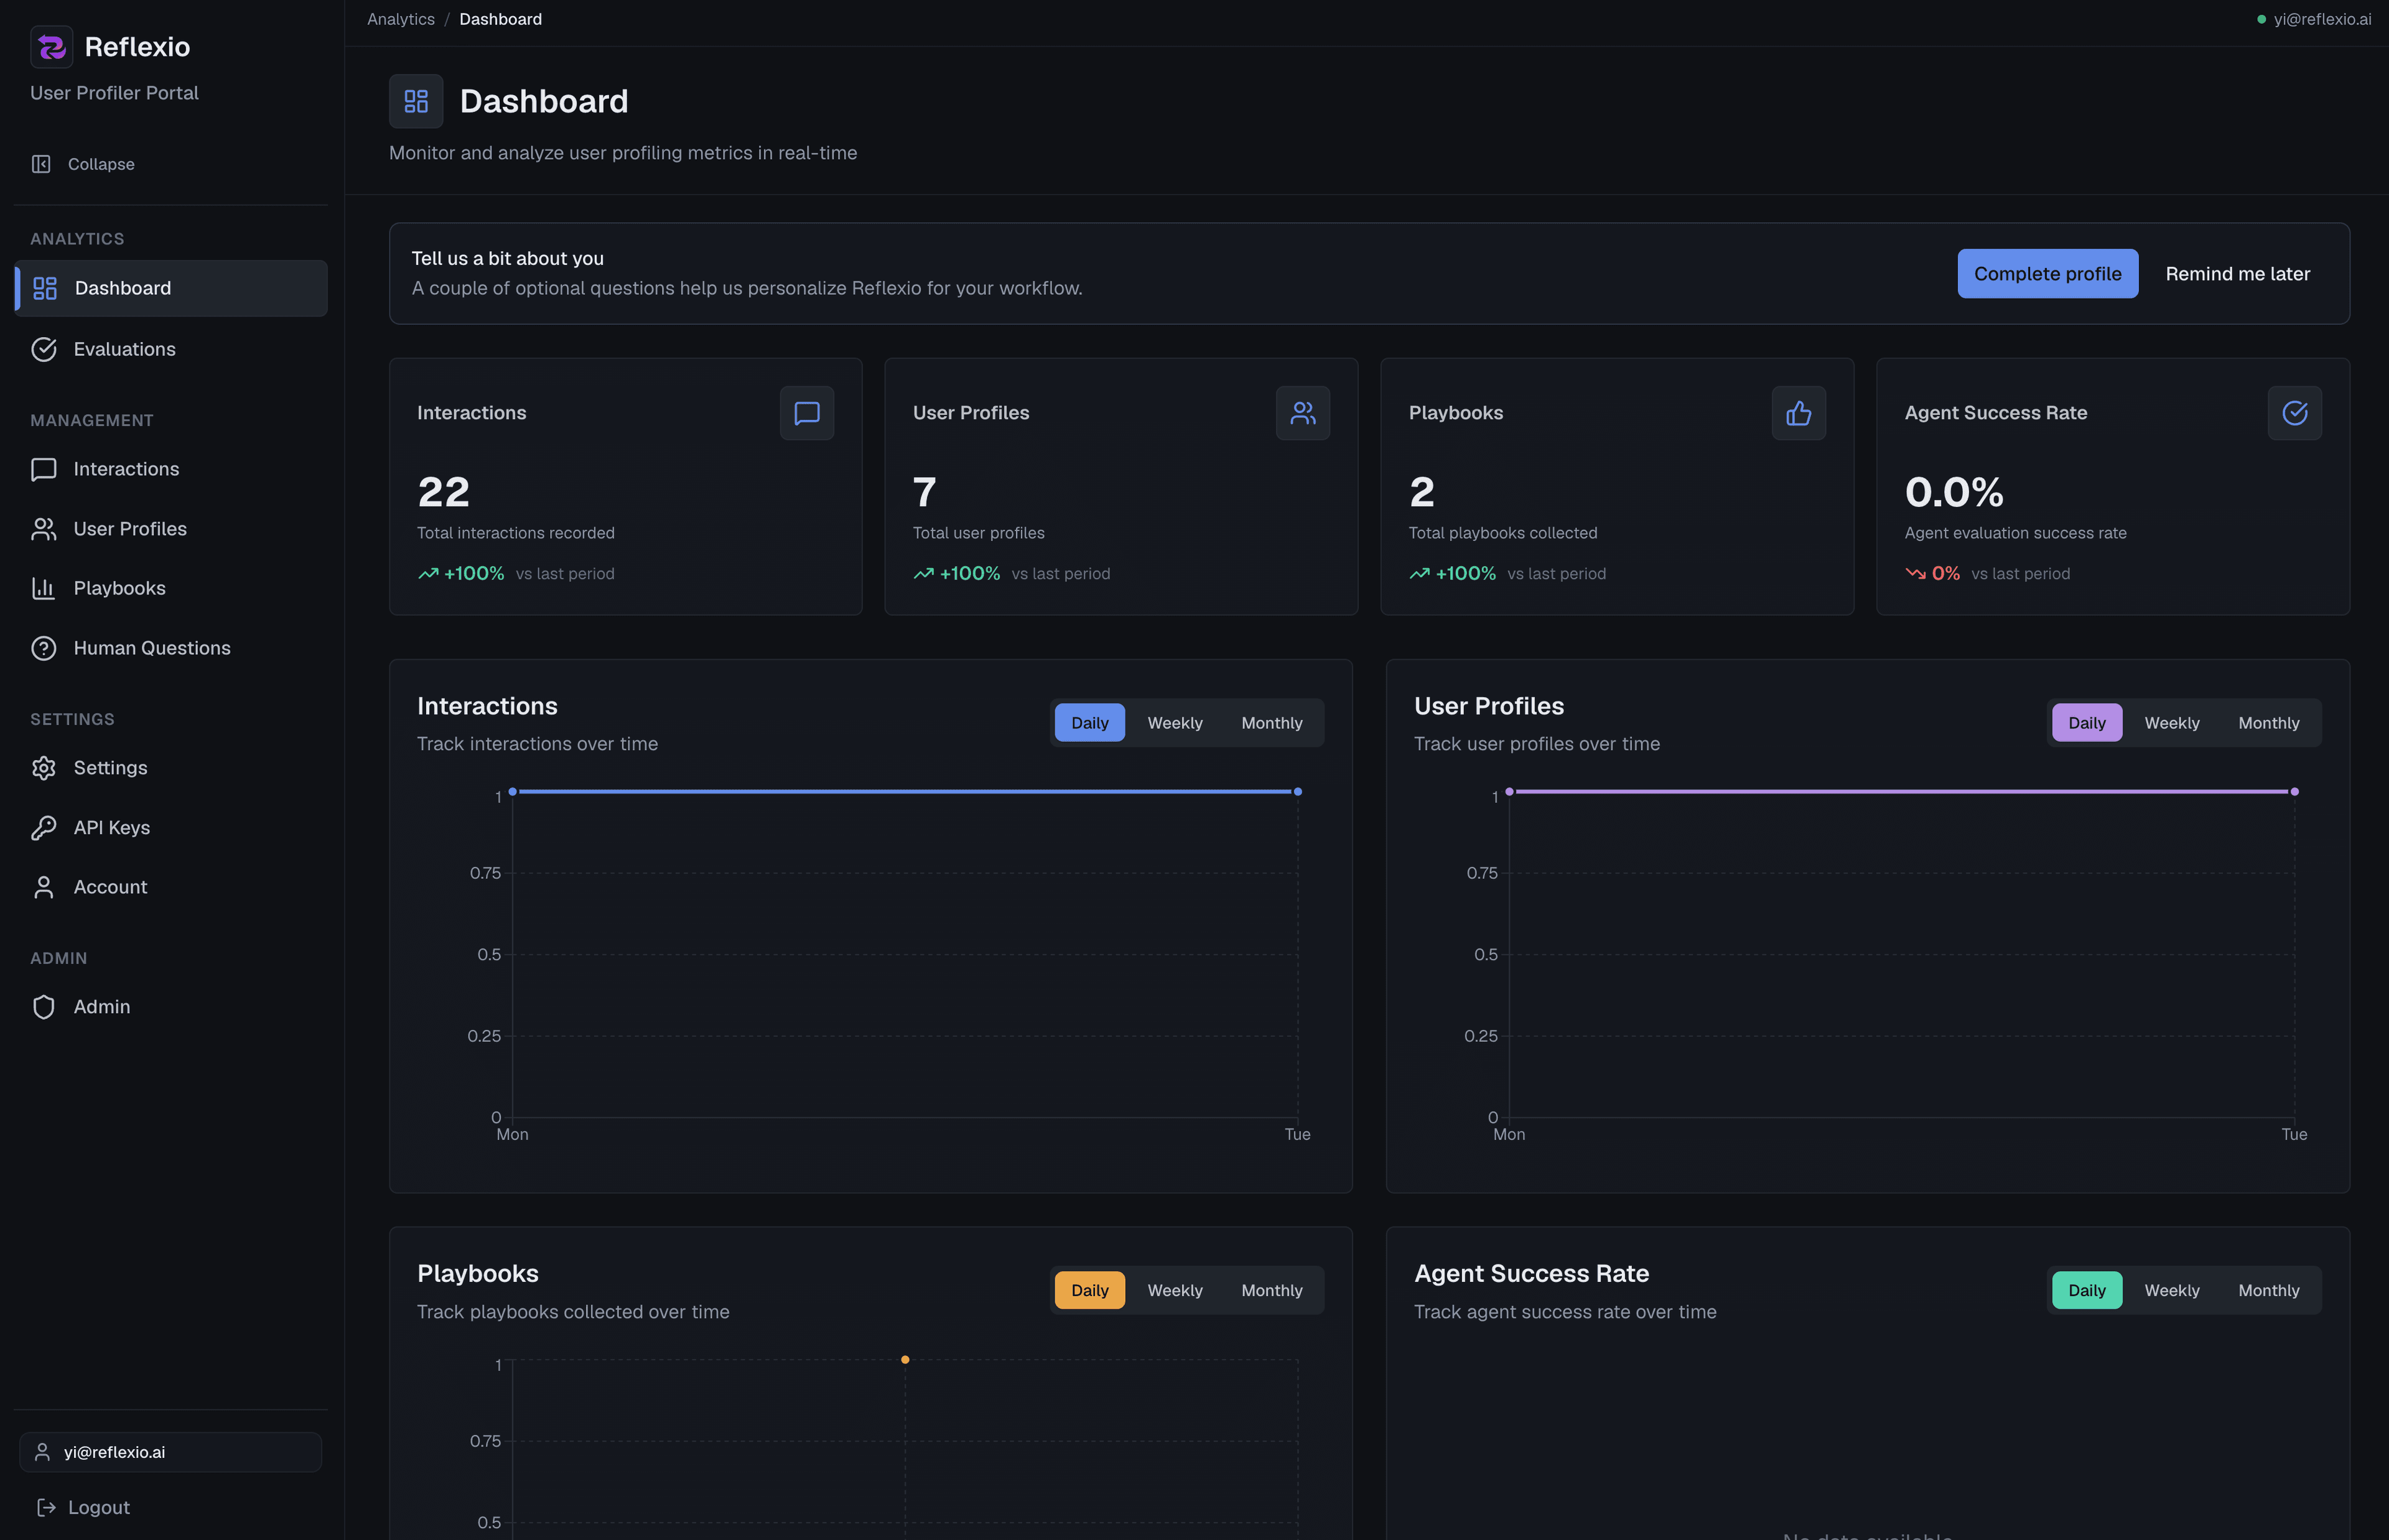This screenshot has height=1540, width=2389.
Task: Click chat icon on Interactions stat card
Action: [x=807, y=413]
